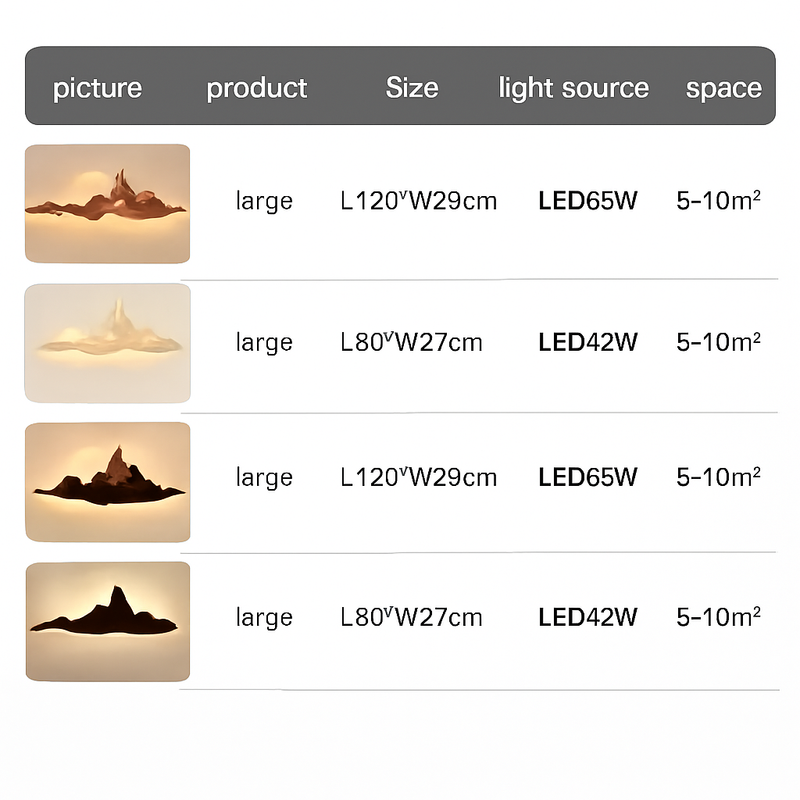Click the "picture" column header
This screenshot has width=800, height=800.
pyautogui.click(x=97, y=88)
